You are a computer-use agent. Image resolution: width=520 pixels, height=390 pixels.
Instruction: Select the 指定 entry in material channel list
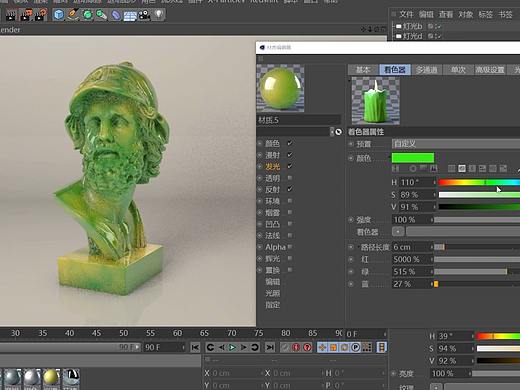tap(273, 305)
